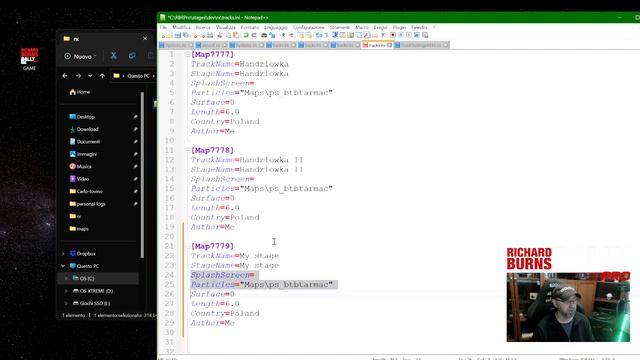Click the highlighted "SplashScreen=" on line 24
Image resolution: width=640 pixels, height=360 pixels.
(222, 275)
